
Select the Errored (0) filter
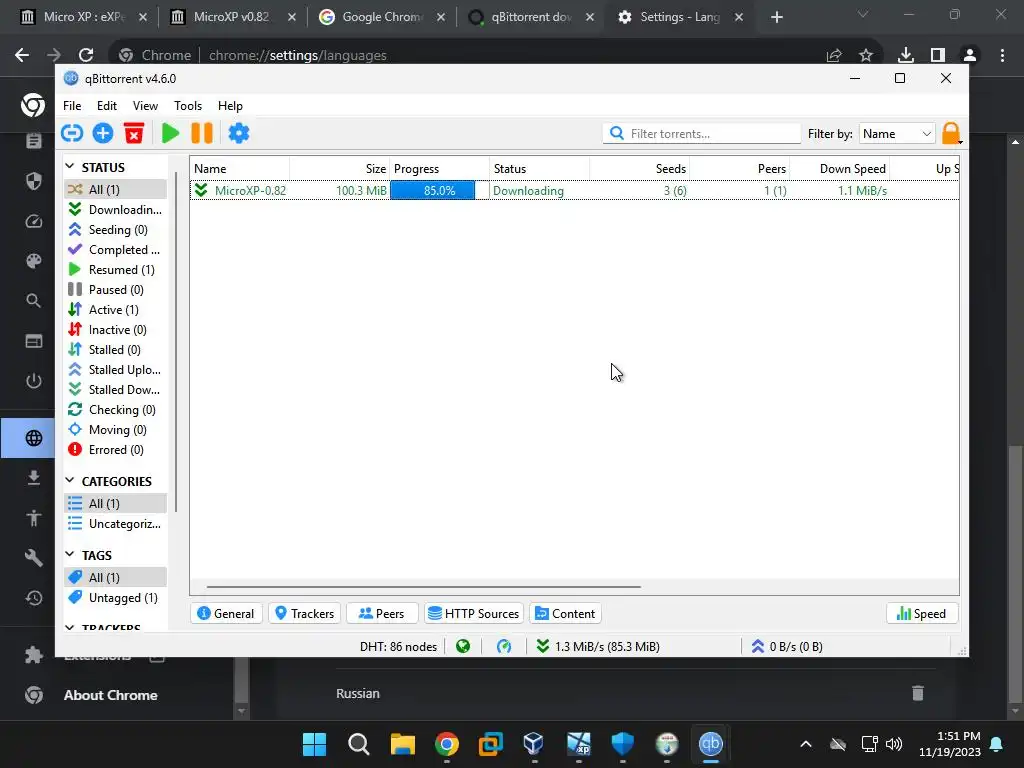point(116,450)
